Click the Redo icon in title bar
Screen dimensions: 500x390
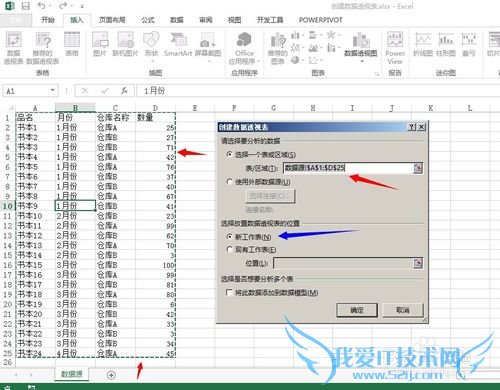[x=63, y=6]
